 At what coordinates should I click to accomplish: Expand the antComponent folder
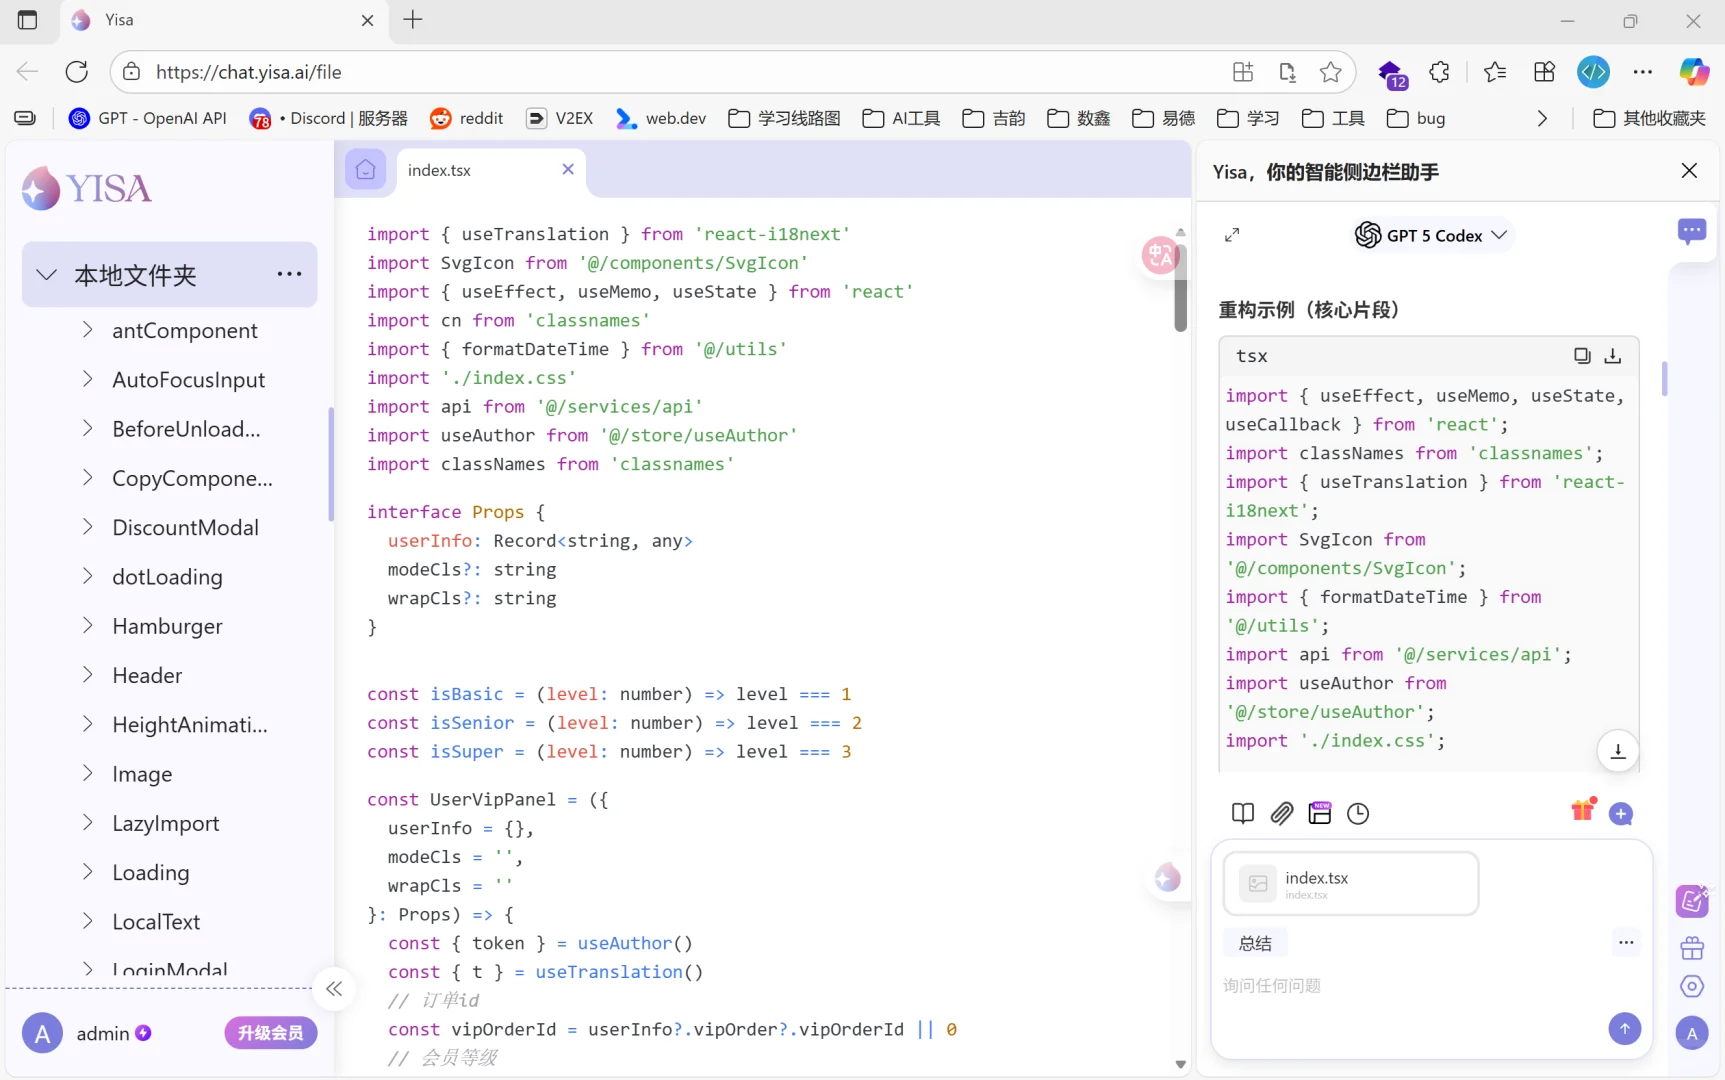point(87,330)
